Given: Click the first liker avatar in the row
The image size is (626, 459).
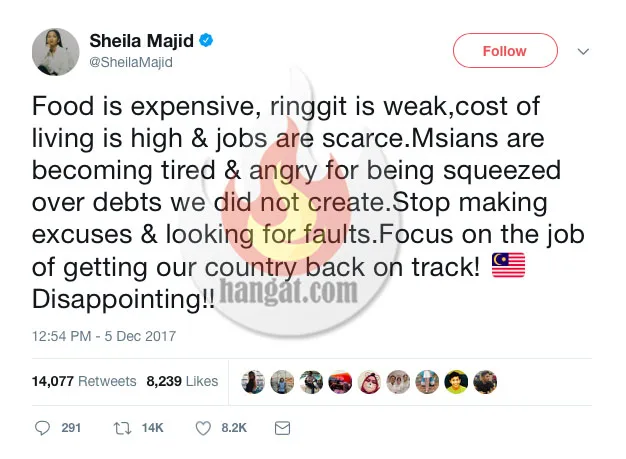Looking at the screenshot, I should [255, 381].
